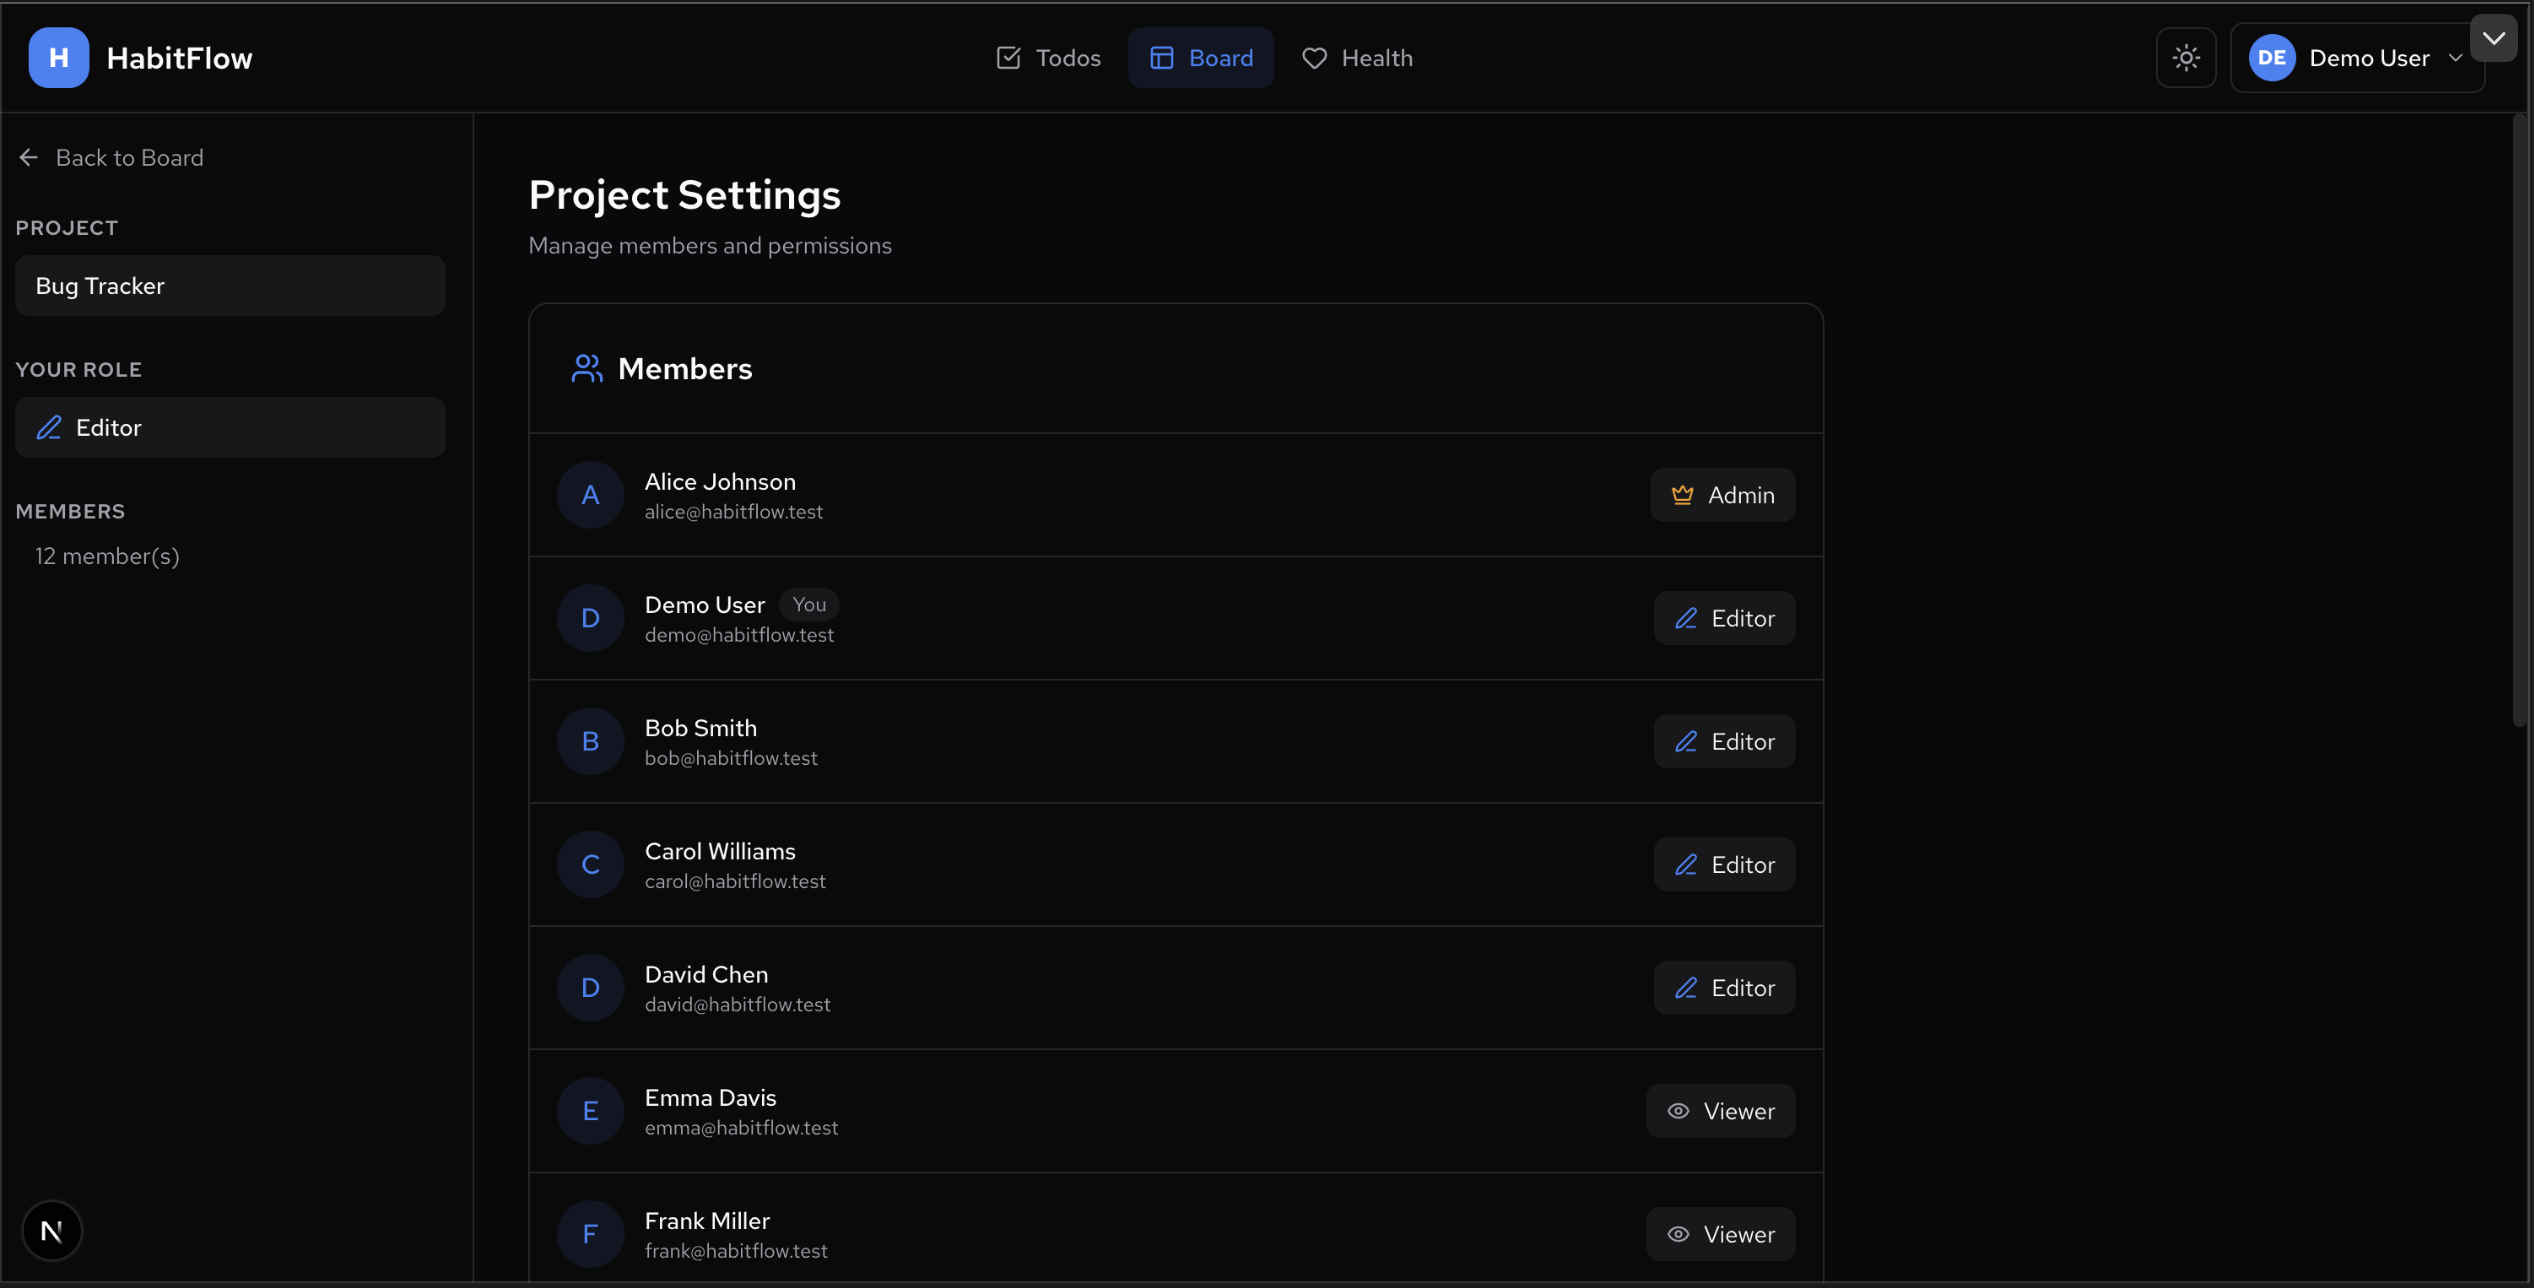The image size is (2534, 1288).
Task: Toggle Frank Miller's Viewer eye icon
Action: coord(1678,1233)
